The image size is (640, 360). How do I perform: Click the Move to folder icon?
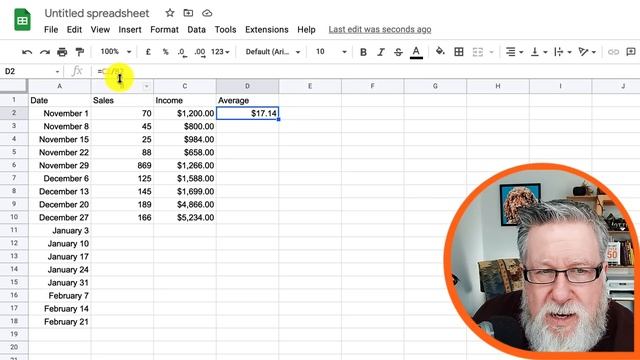pos(188,13)
